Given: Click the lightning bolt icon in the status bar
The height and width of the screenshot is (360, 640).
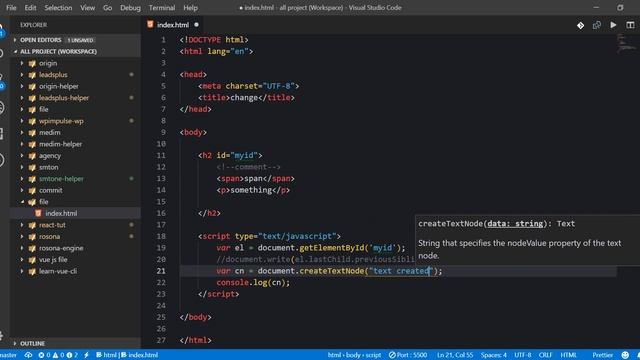Looking at the screenshot, I should point(86,355).
